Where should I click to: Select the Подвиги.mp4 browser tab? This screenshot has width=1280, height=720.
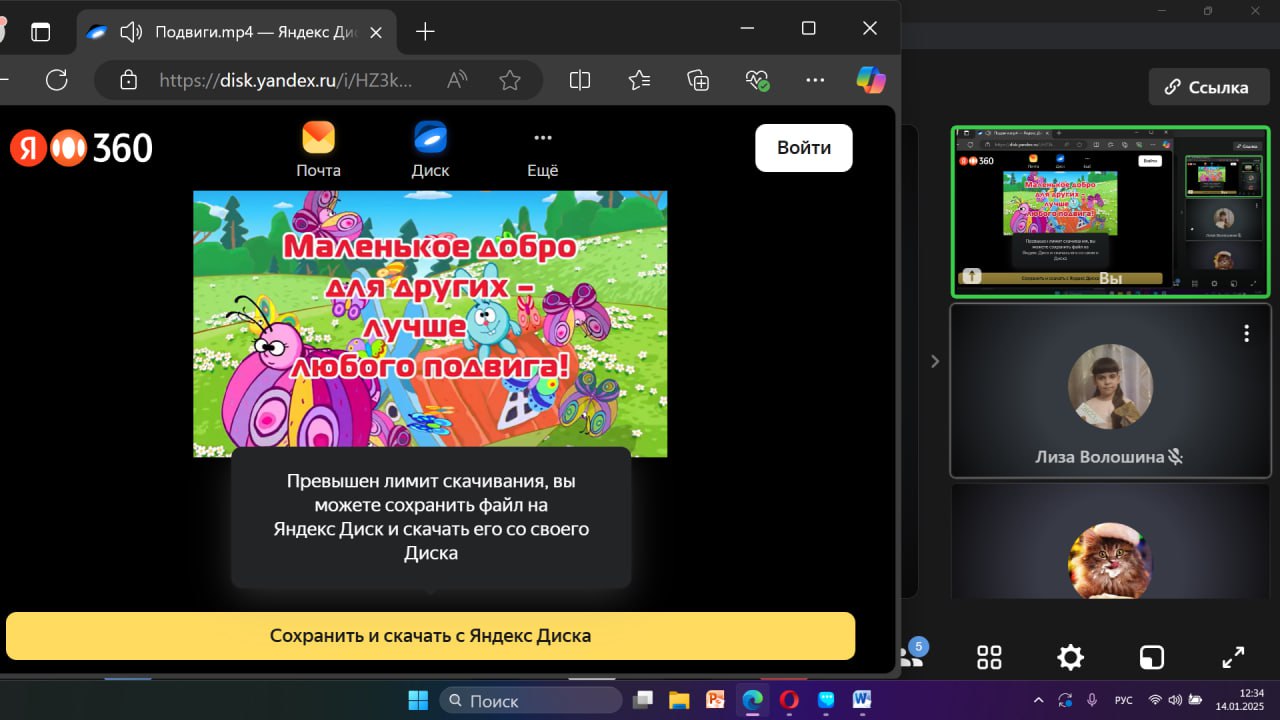coord(235,32)
